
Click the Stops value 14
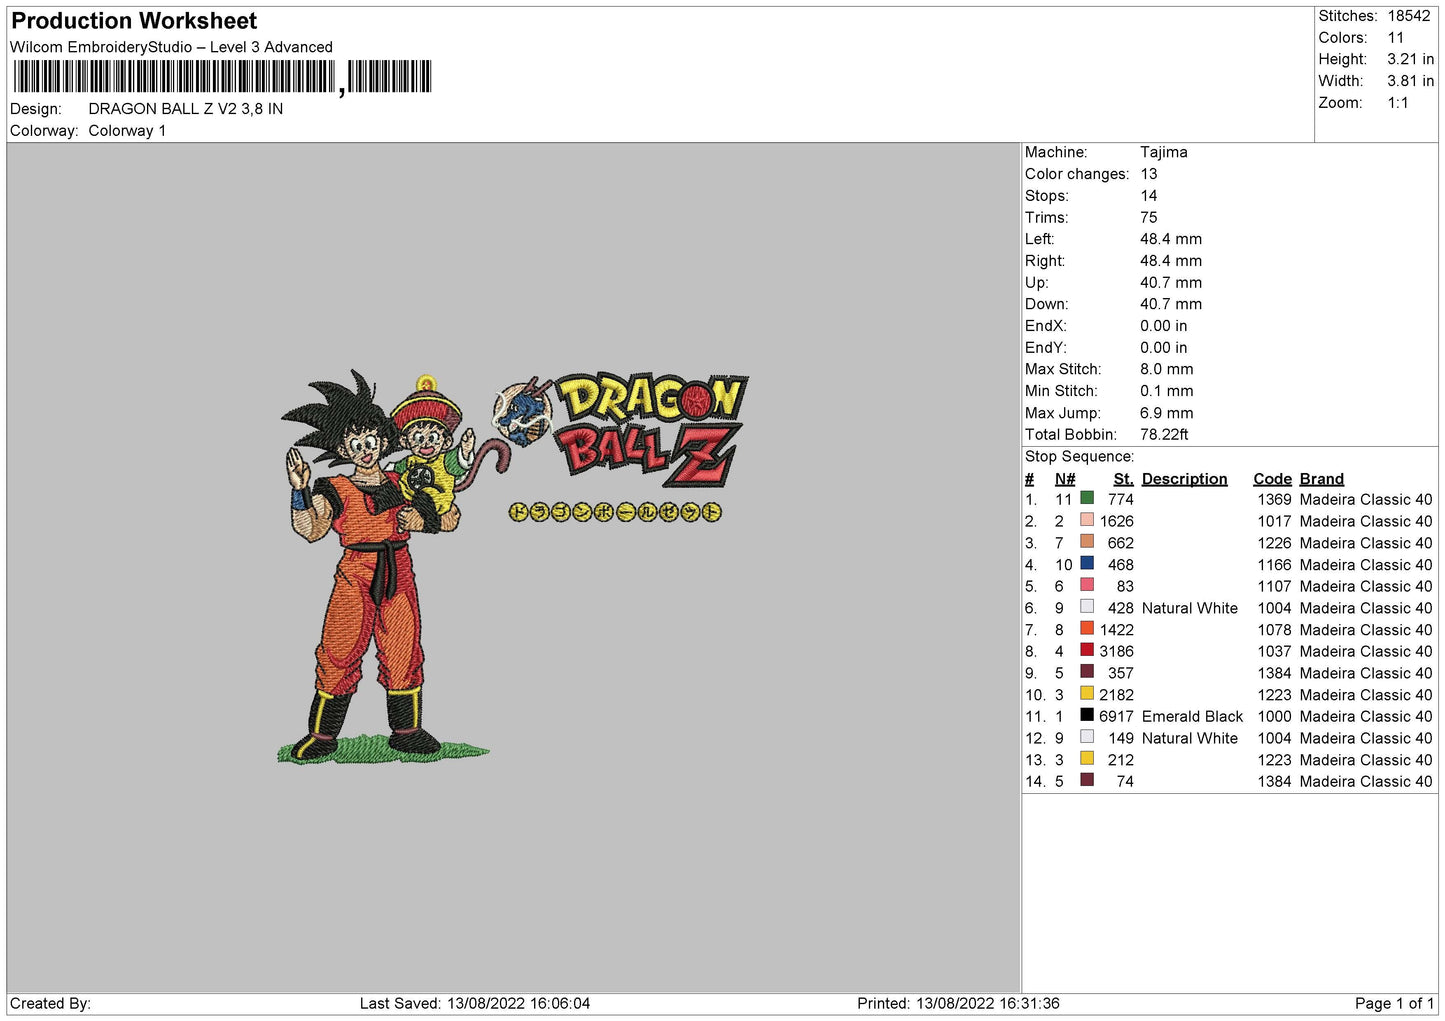(x=1149, y=196)
